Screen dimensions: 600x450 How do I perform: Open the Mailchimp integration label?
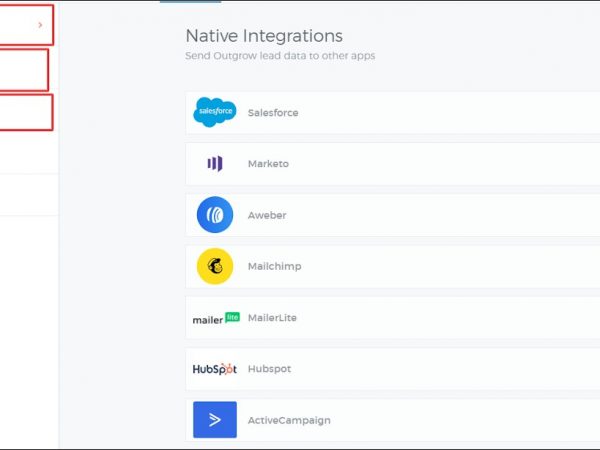click(x=274, y=267)
